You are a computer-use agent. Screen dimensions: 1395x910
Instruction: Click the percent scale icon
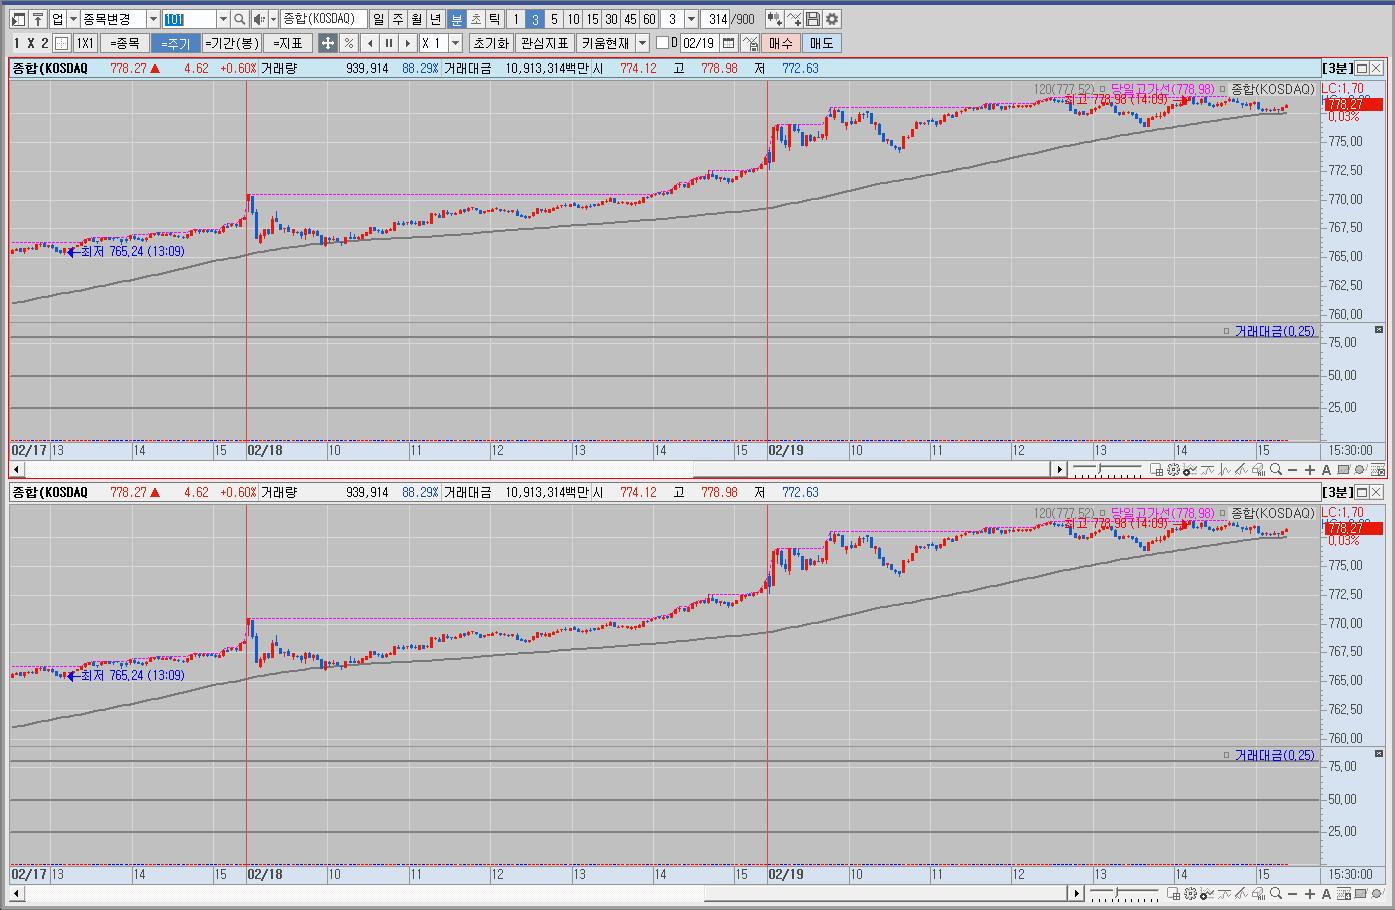pyautogui.click(x=348, y=43)
